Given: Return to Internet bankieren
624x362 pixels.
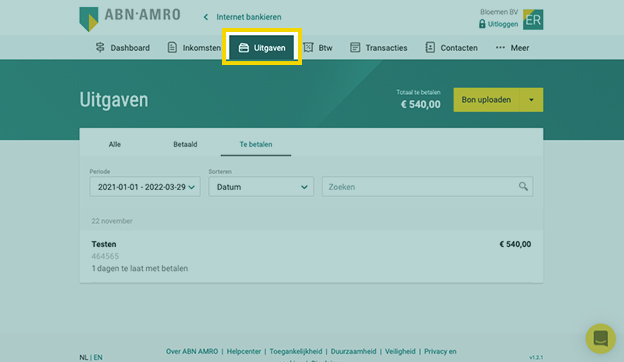Looking at the screenshot, I should 249,17.
